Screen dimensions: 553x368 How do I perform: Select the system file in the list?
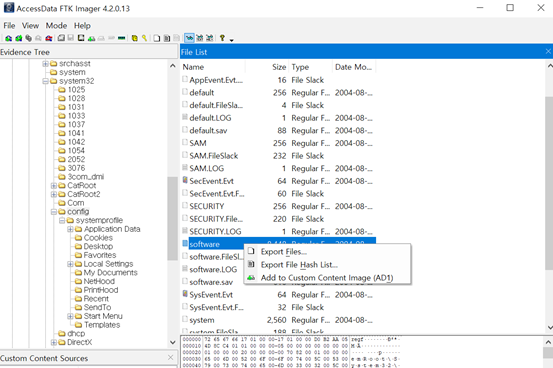pos(278,320)
